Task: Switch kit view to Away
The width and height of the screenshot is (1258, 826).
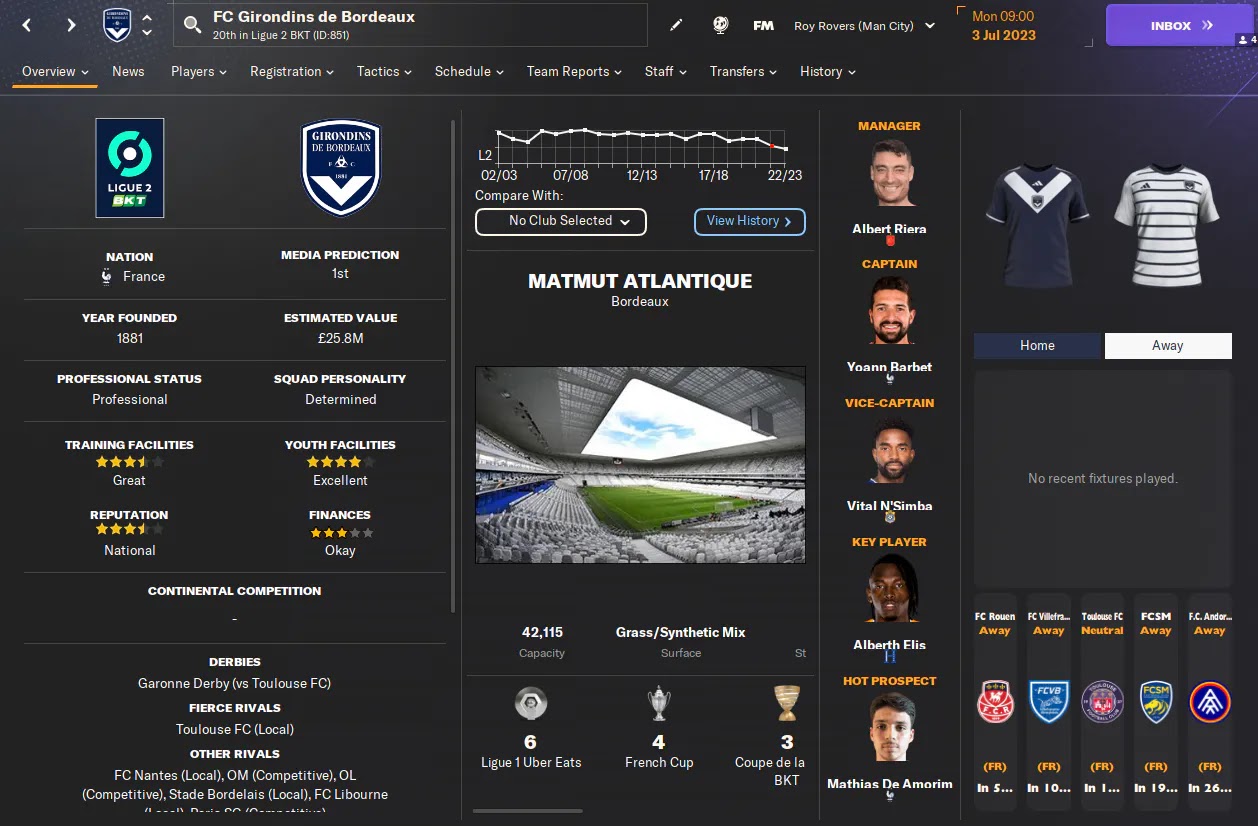Action: [1168, 345]
